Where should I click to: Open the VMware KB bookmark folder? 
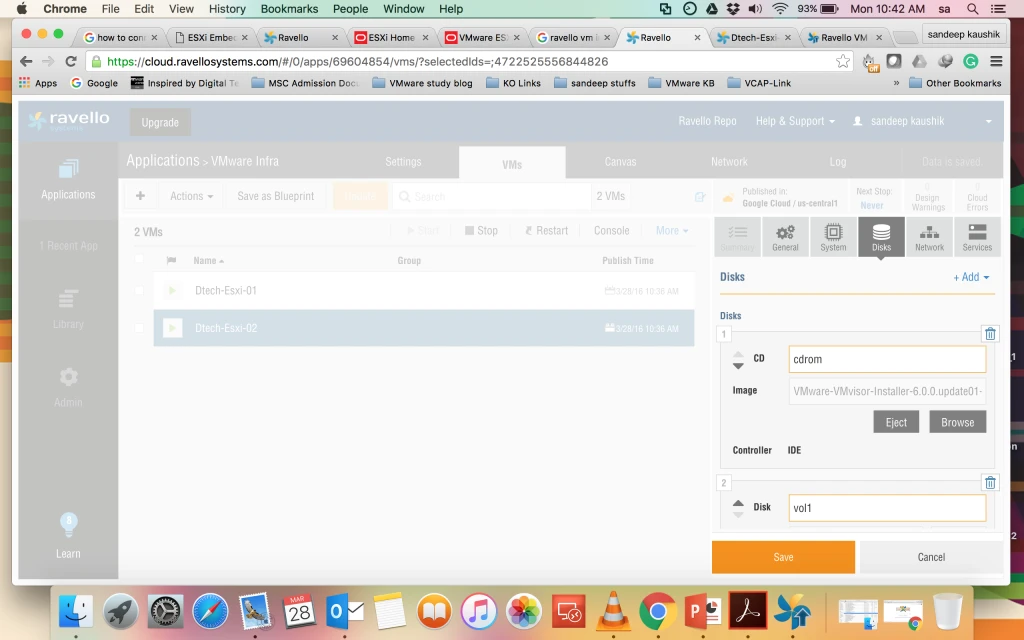pyautogui.click(x=682, y=83)
